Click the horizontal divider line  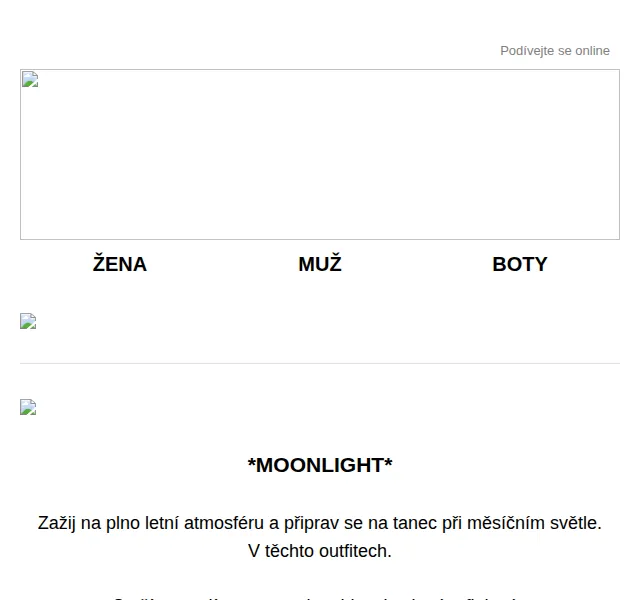320,363
